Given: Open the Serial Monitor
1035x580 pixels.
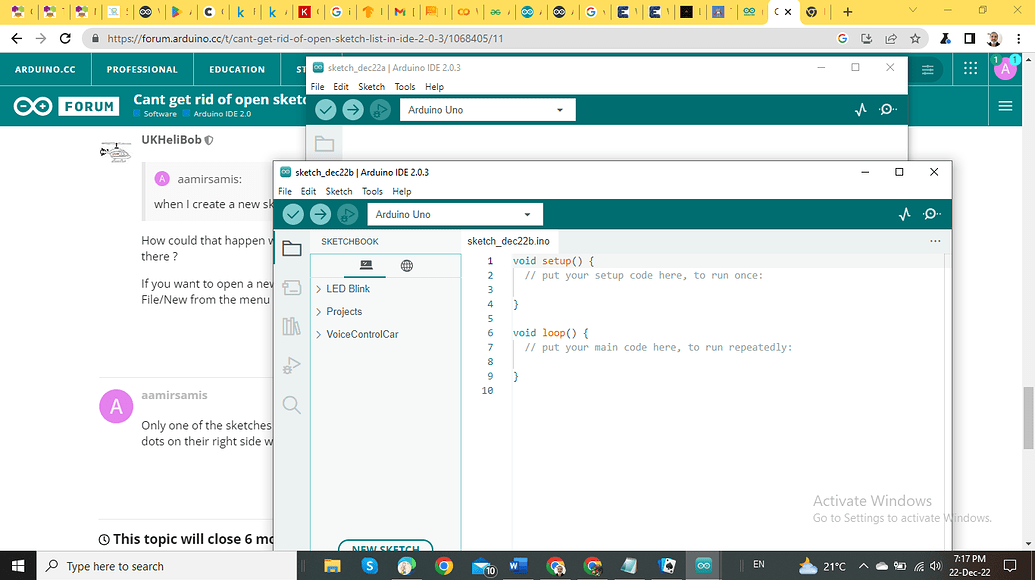Looking at the screenshot, I should point(931,214).
